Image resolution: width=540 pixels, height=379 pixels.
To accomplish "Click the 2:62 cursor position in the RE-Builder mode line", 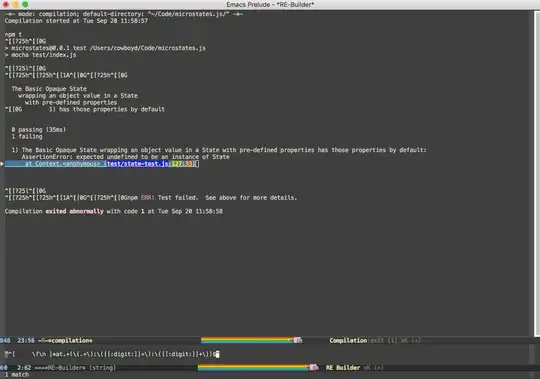I will [x=24, y=368].
